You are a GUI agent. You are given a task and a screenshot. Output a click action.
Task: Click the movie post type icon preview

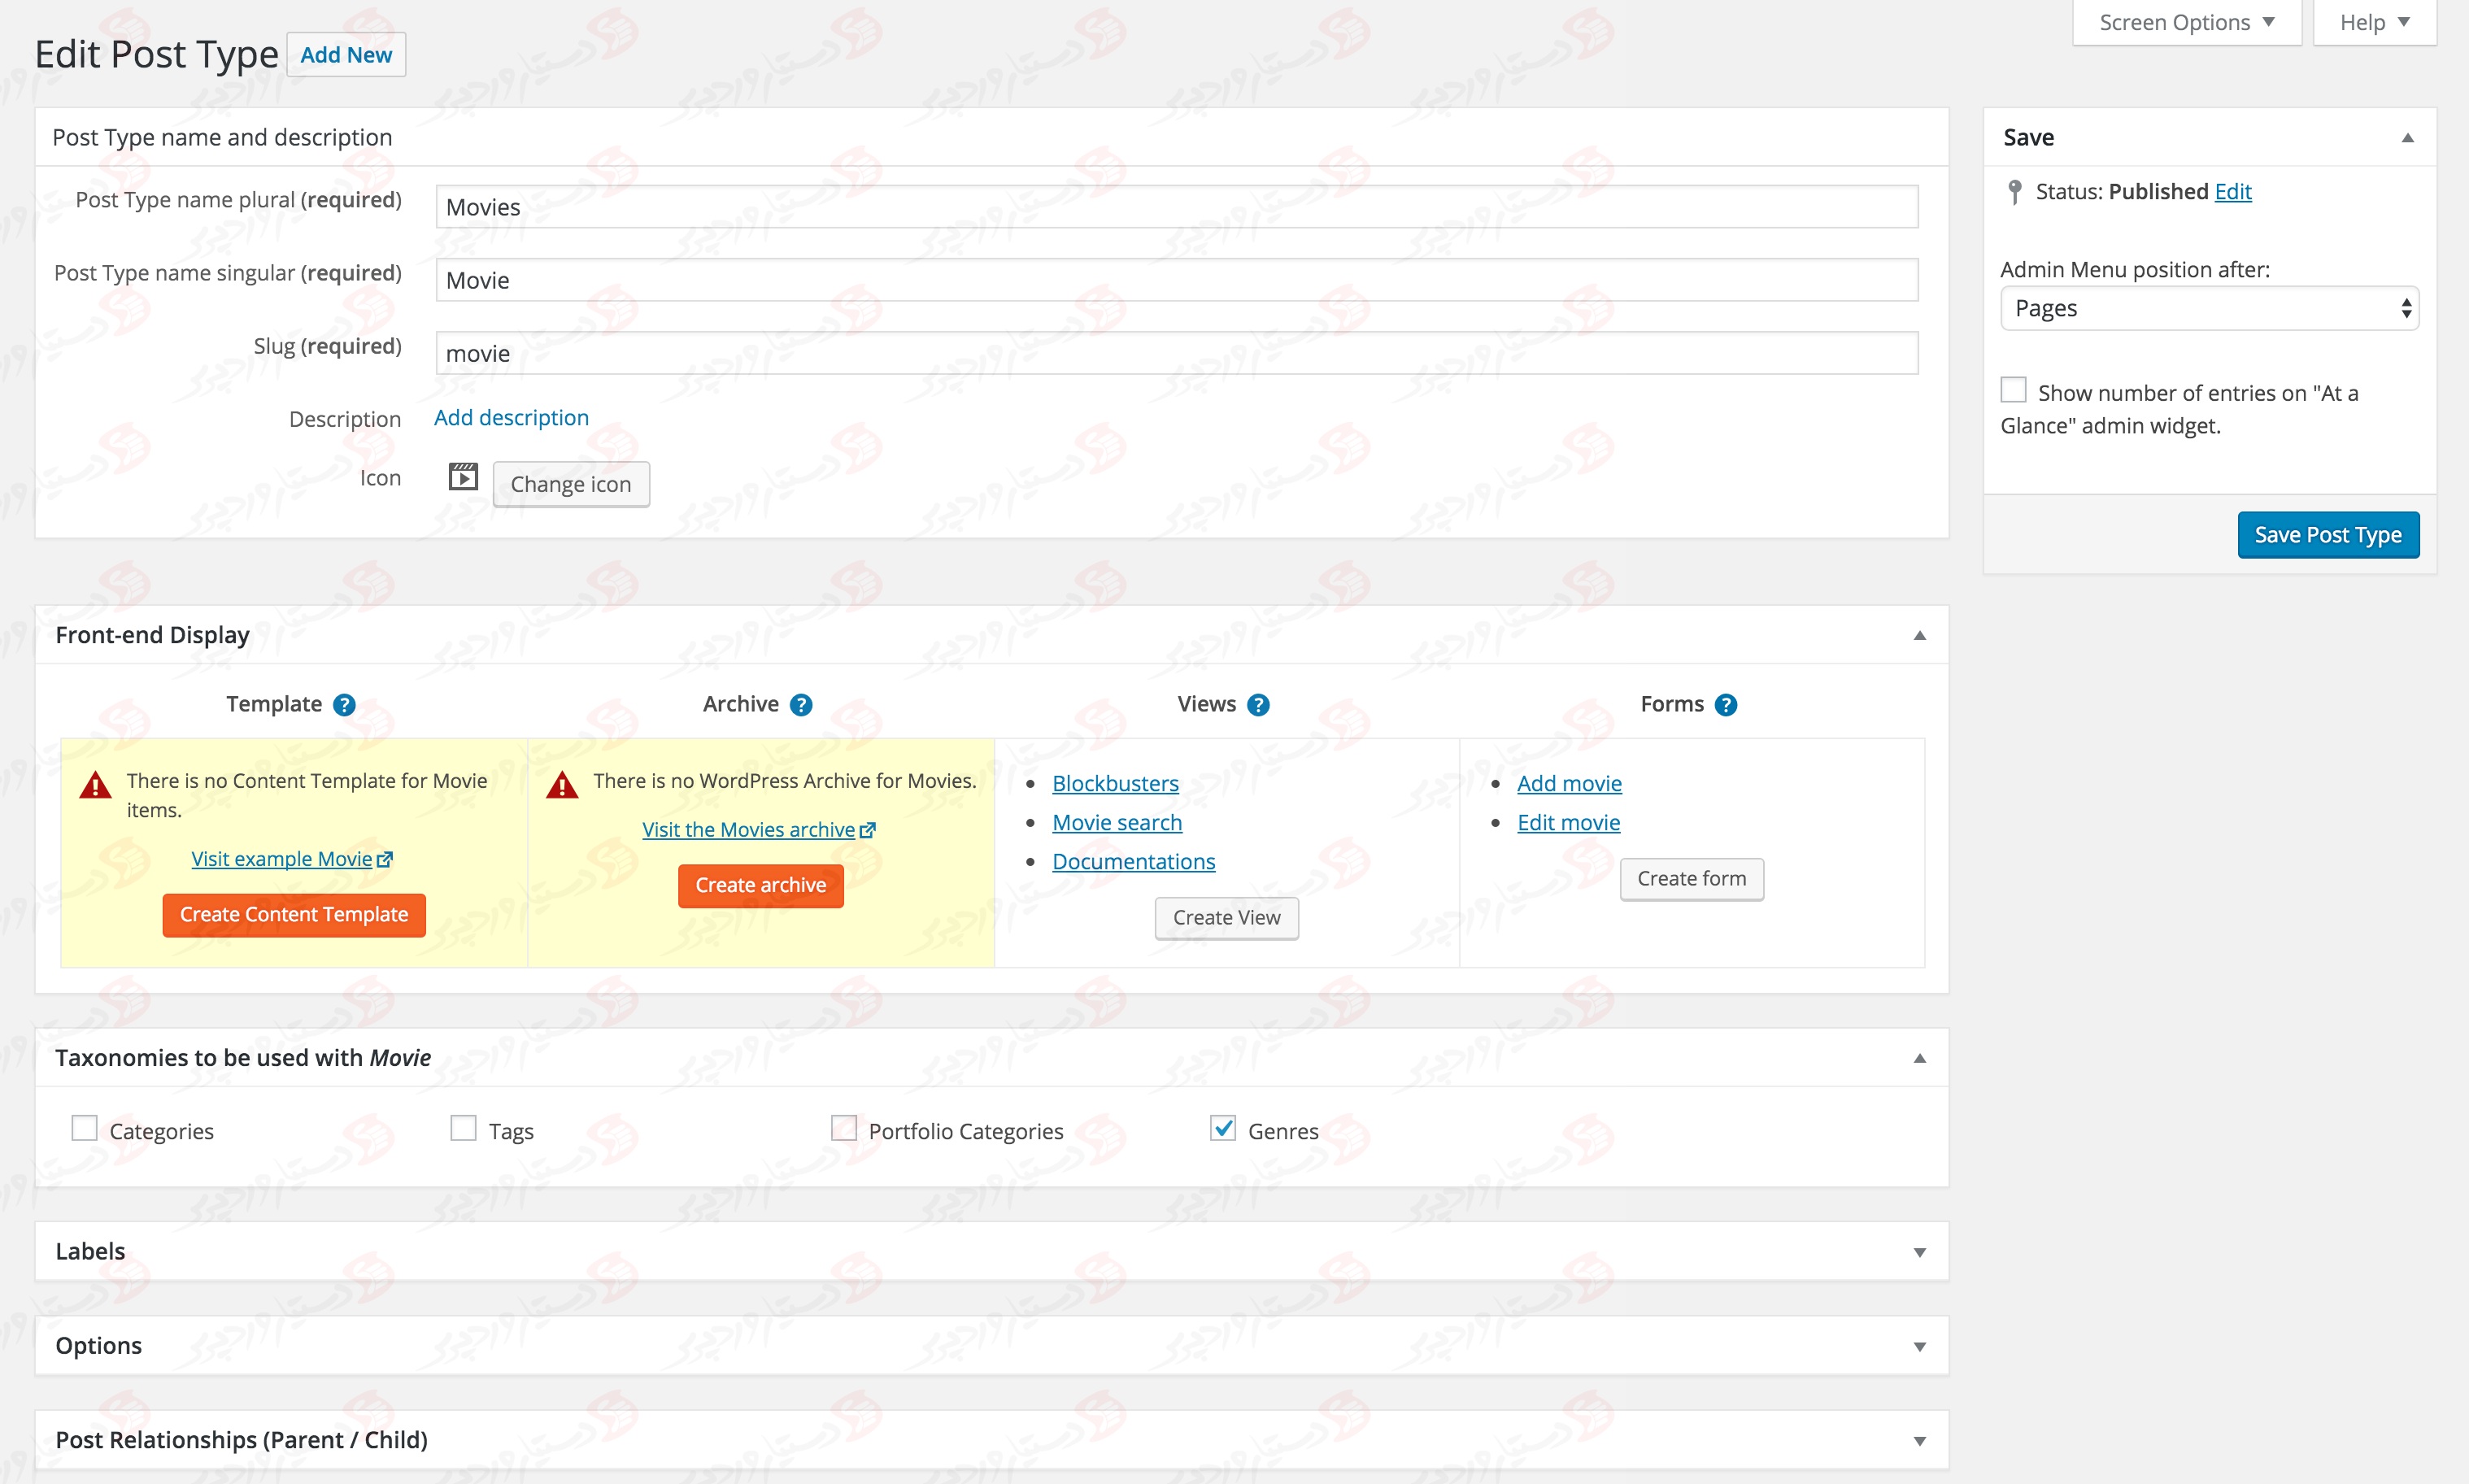pos(462,477)
